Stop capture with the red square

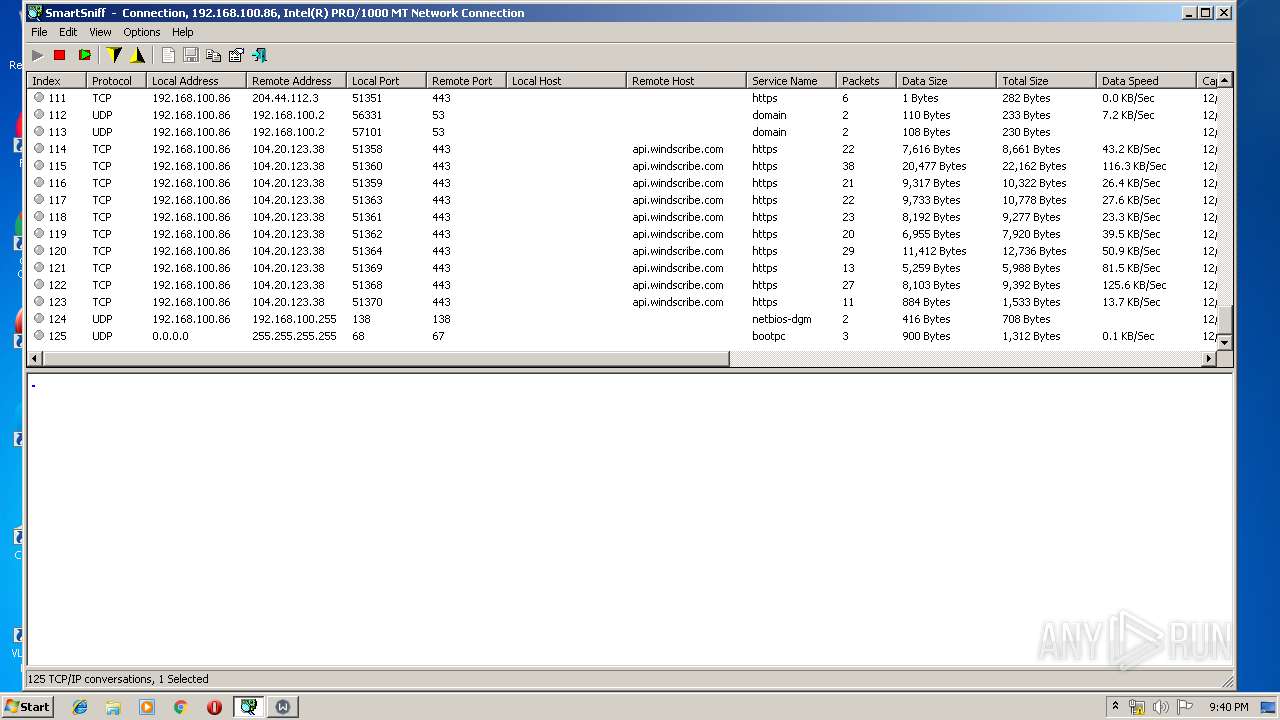(x=60, y=55)
